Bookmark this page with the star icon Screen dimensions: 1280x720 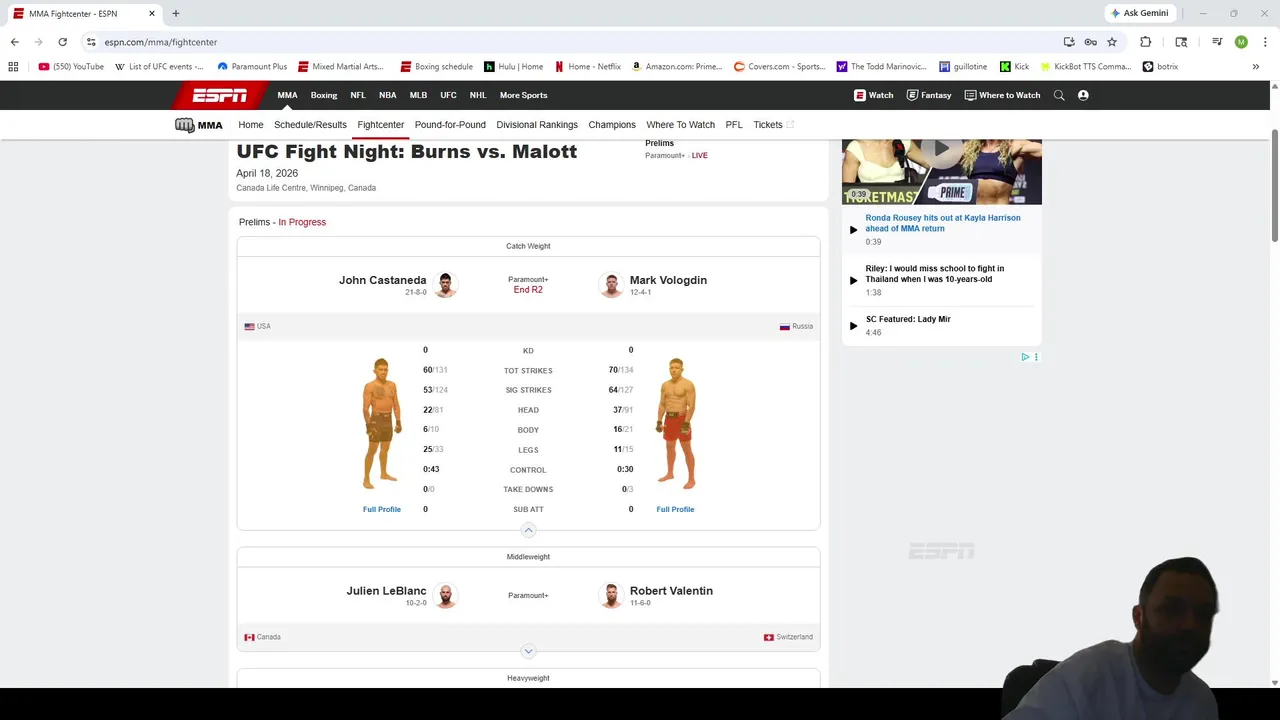(x=1112, y=42)
